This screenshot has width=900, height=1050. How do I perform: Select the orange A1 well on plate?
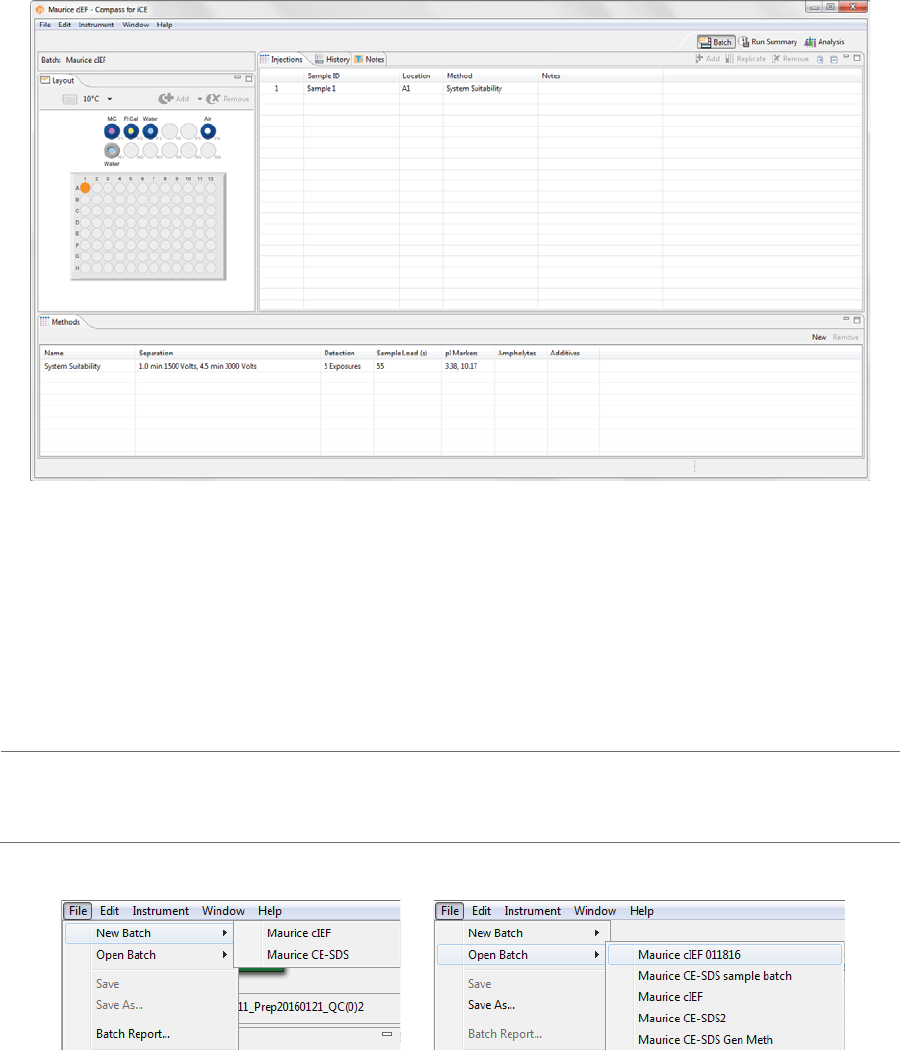click(x=86, y=188)
